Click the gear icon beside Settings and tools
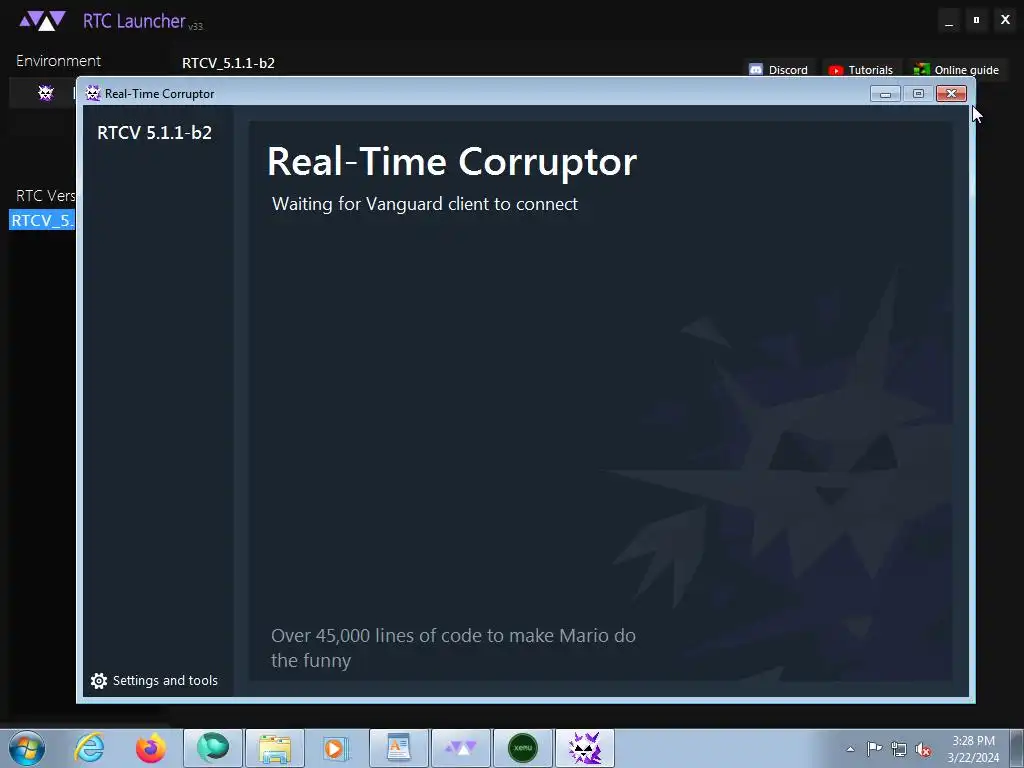The height and width of the screenshot is (768, 1024). 99,680
